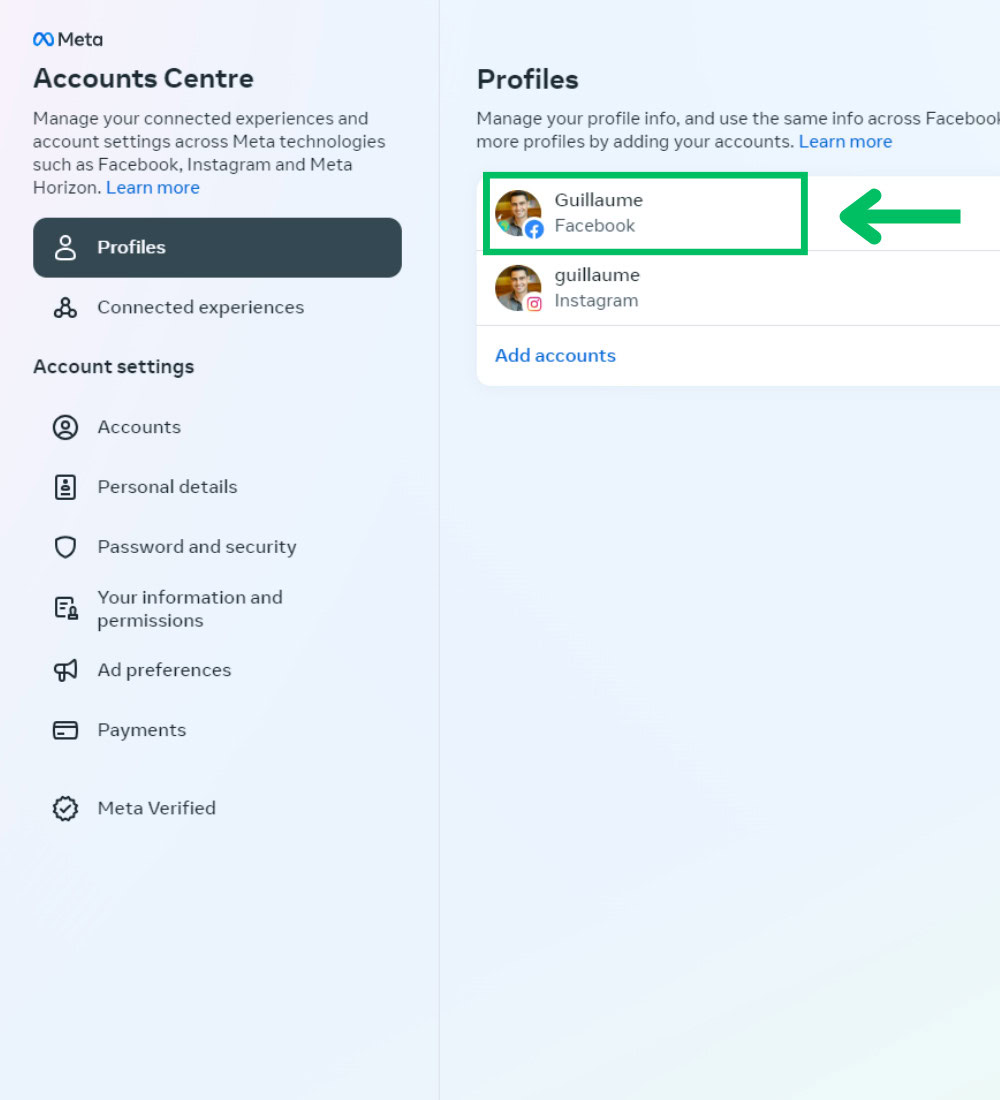
Task: Open Password and security settings
Action: point(196,547)
